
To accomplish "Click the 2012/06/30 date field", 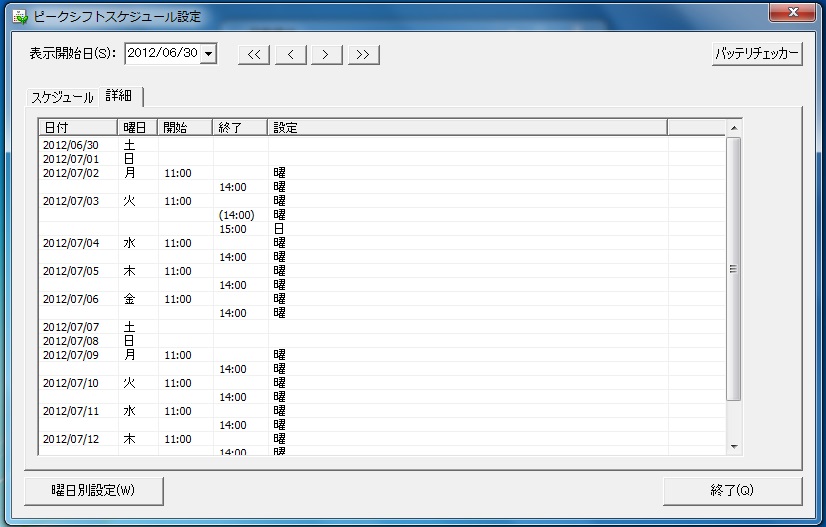I will [x=163, y=53].
